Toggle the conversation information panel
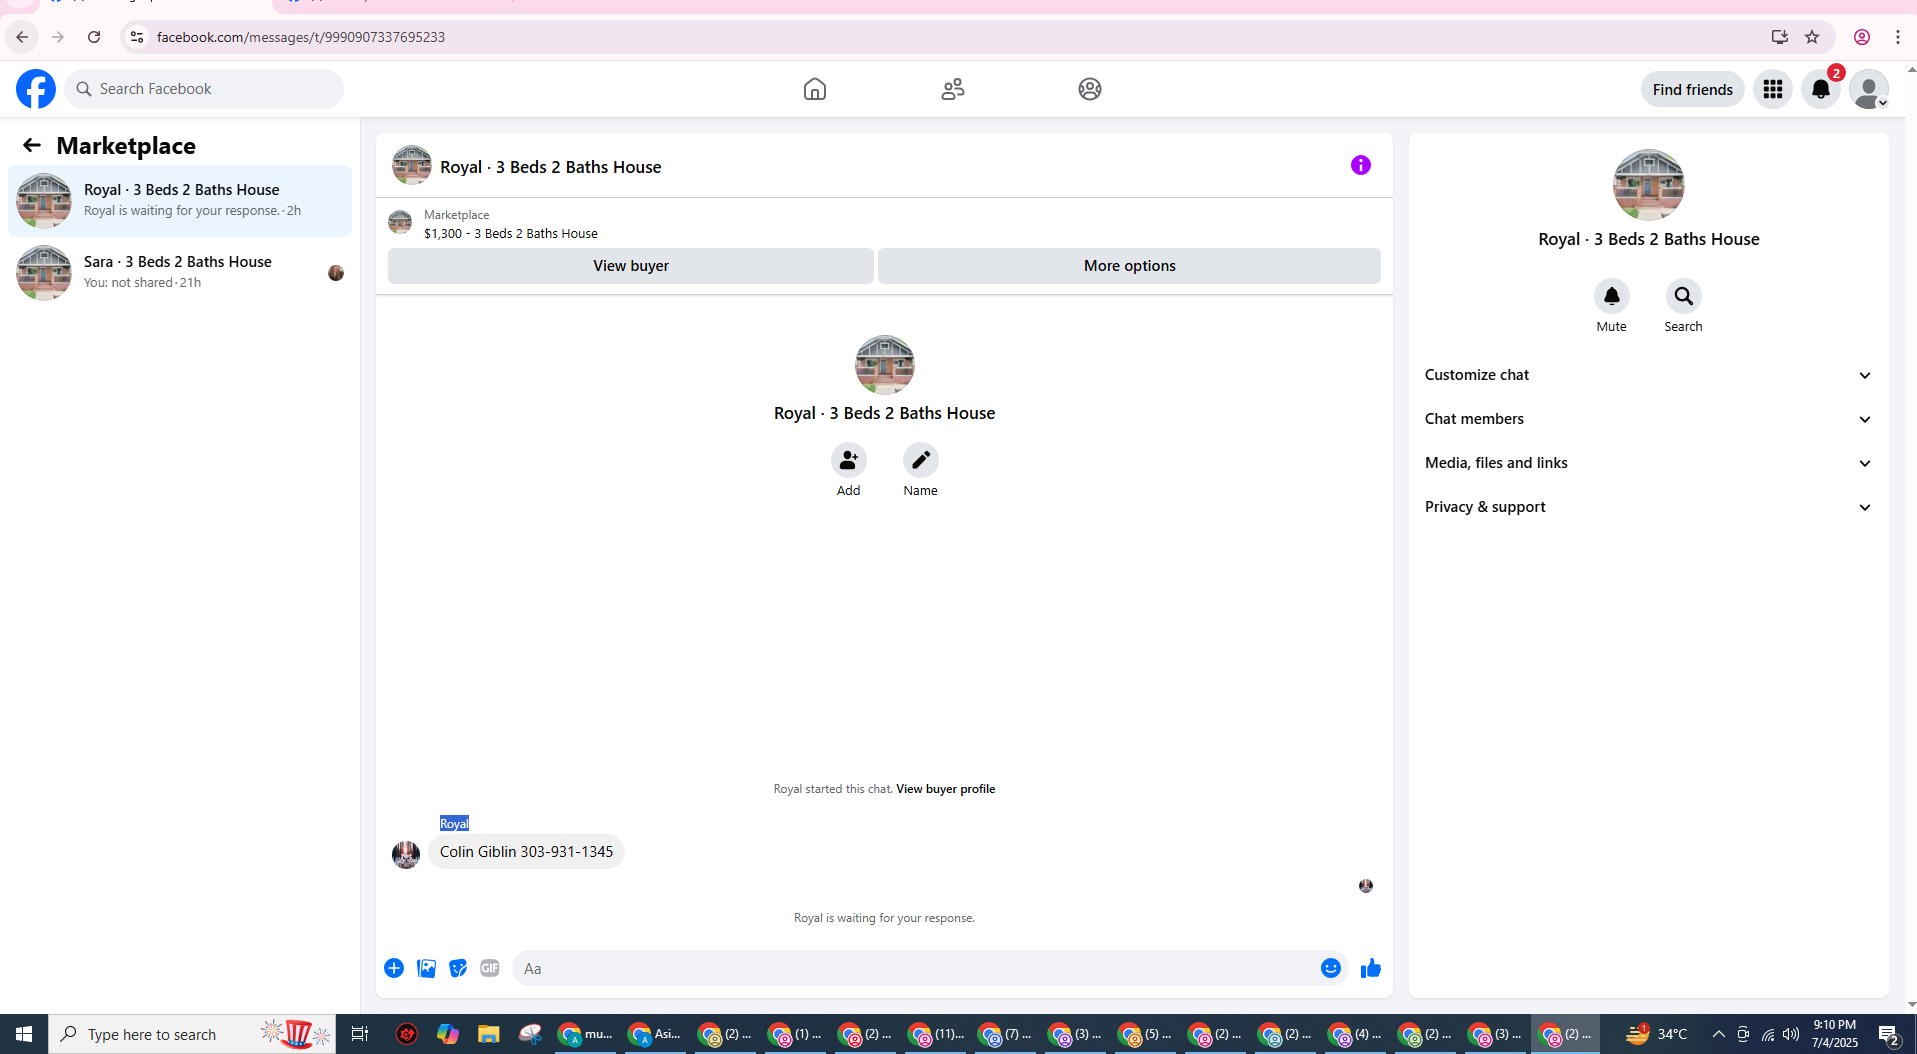The width and height of the screenshot is (1917, 1054). 1360,165
